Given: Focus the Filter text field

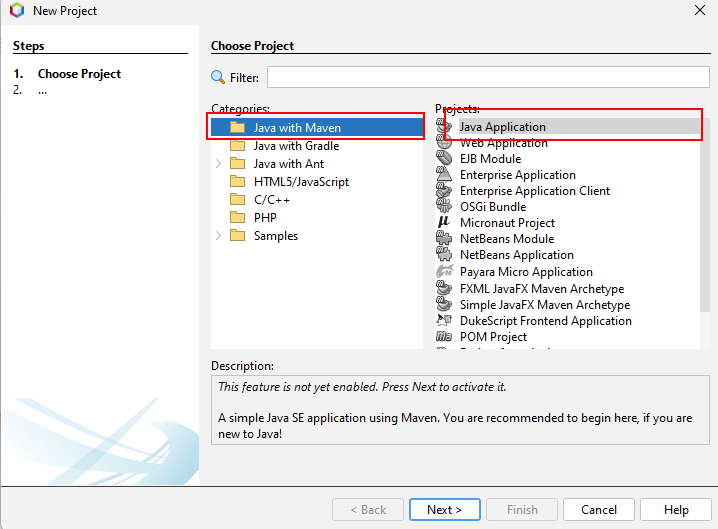Looking at the screenshot, I should [x=488, y=77].
